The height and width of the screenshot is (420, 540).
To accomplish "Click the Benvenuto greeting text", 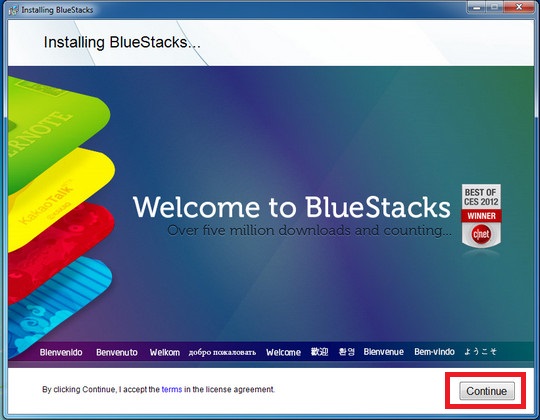I will (x=117, y=352).
